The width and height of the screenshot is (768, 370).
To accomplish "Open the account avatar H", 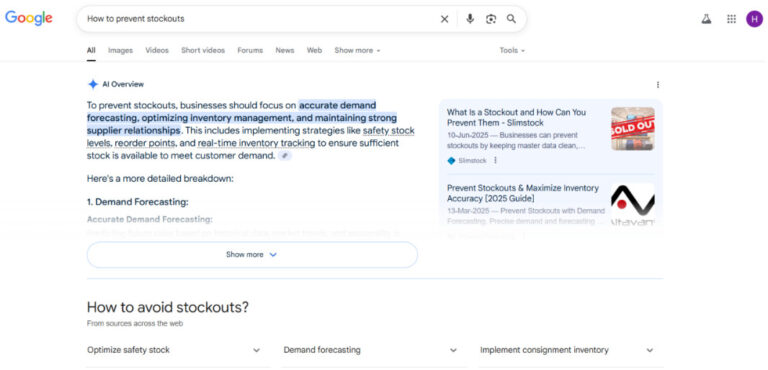I will (754, 19).
